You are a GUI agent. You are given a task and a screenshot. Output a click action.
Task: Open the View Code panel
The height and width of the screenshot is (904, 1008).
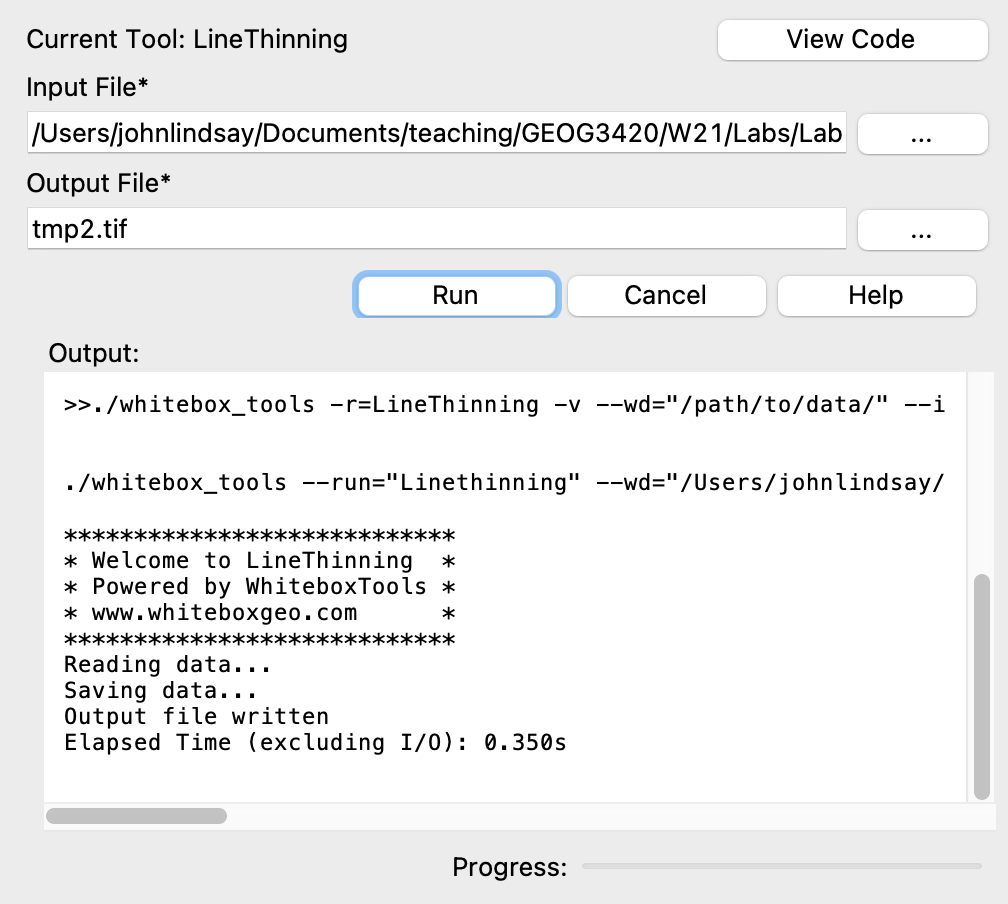[x=851, y=39]
